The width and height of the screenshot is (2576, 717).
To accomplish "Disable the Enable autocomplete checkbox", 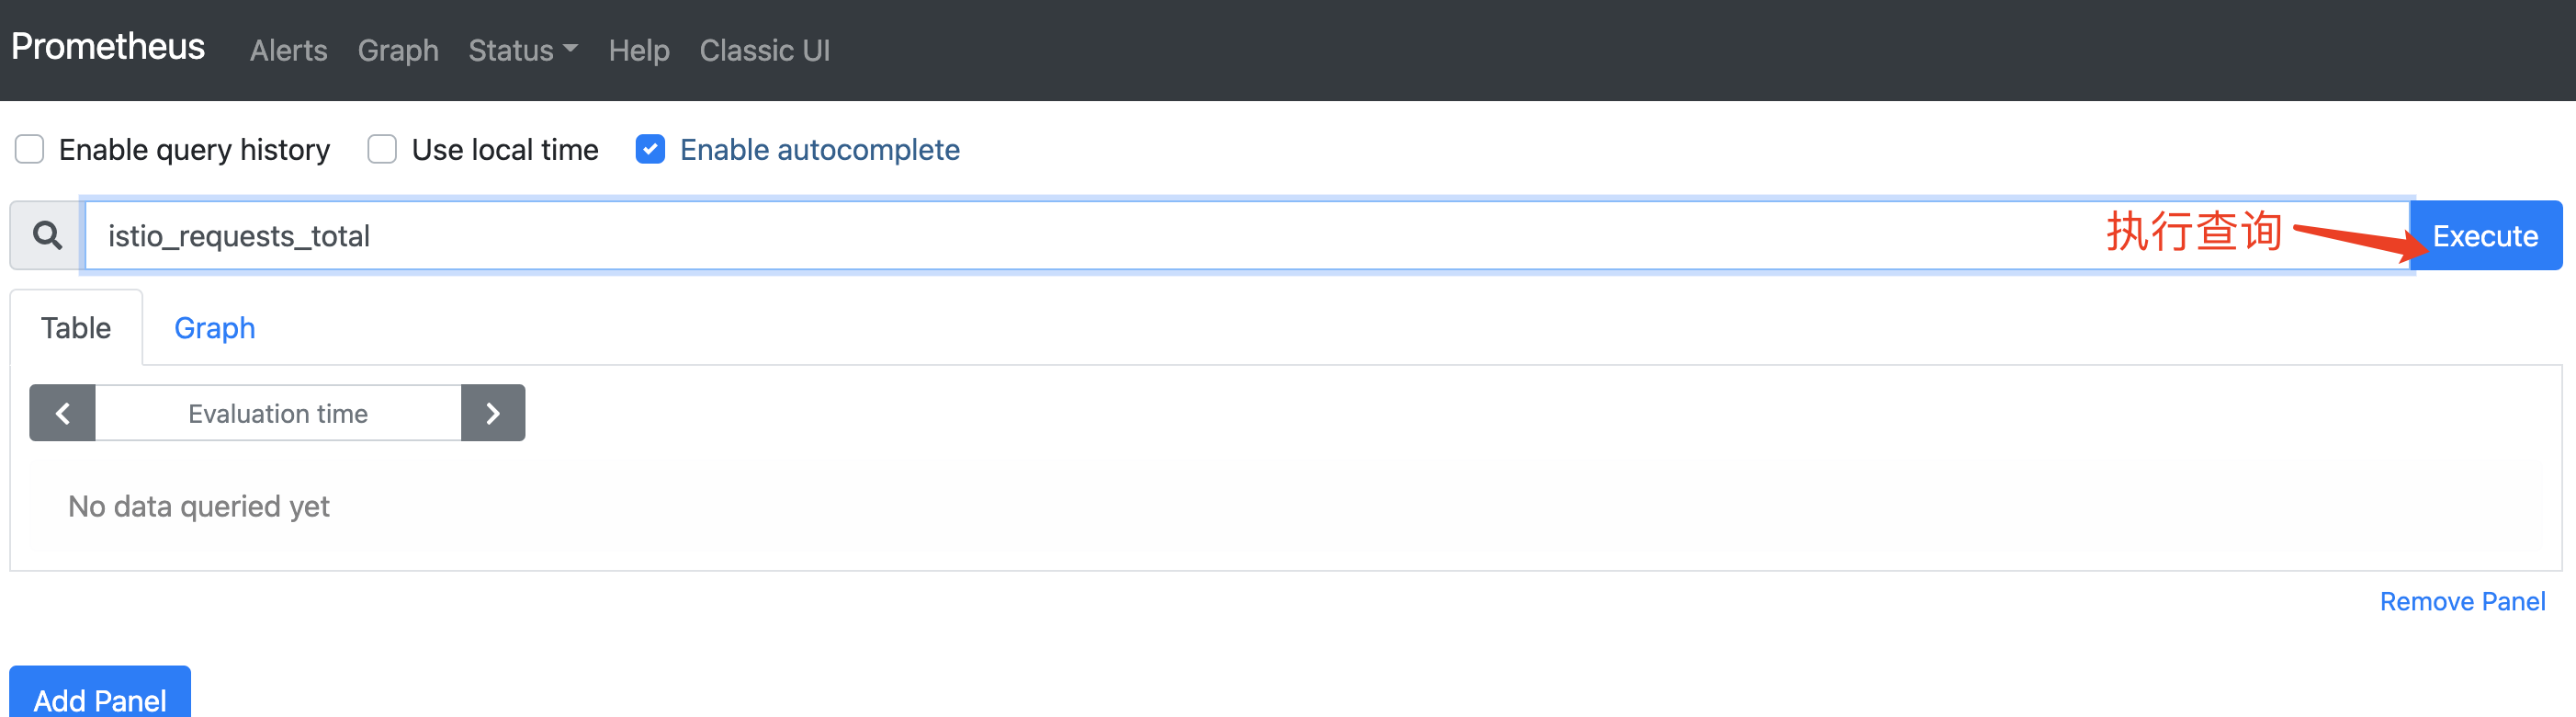I will coord(650,150).
